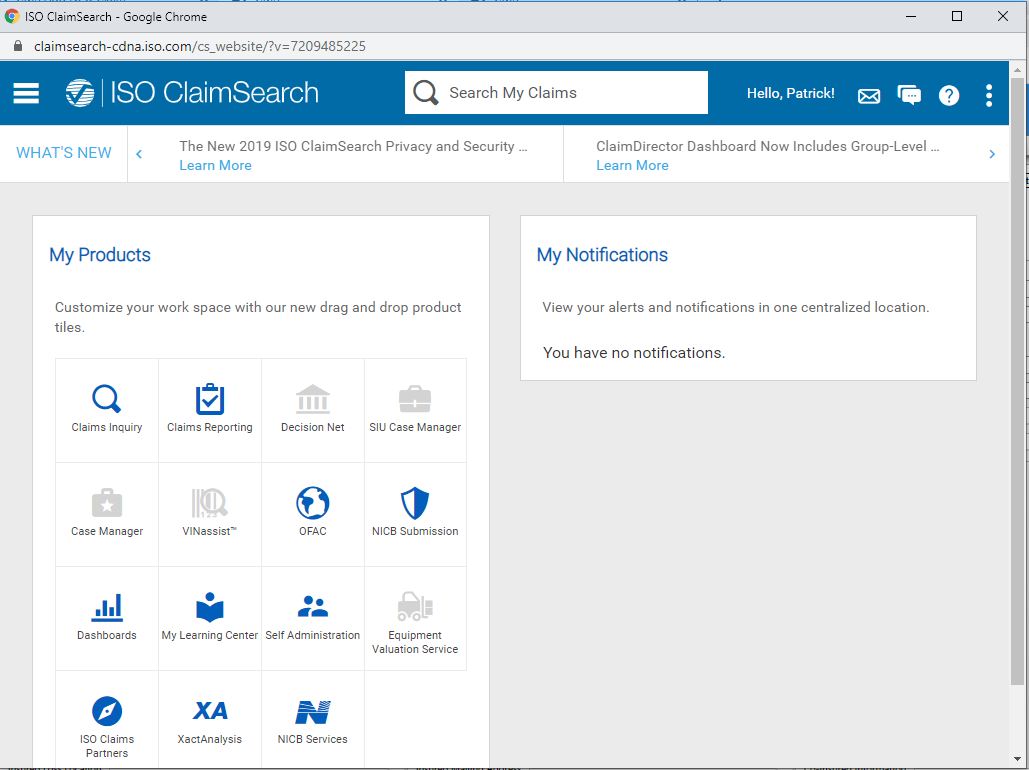
Task: Open the help question mark icon
Action: [x=949, y=96]
